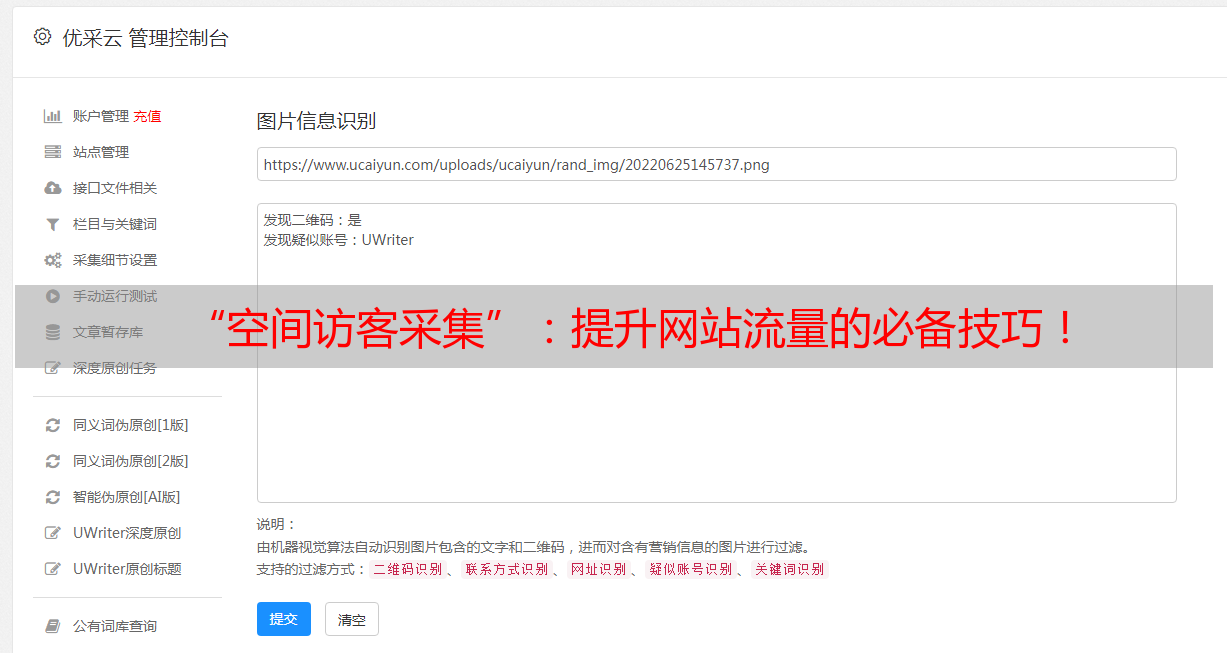Click the play circle icon next to 手动运行测试
1227x653 pixels.
(53, 296)
